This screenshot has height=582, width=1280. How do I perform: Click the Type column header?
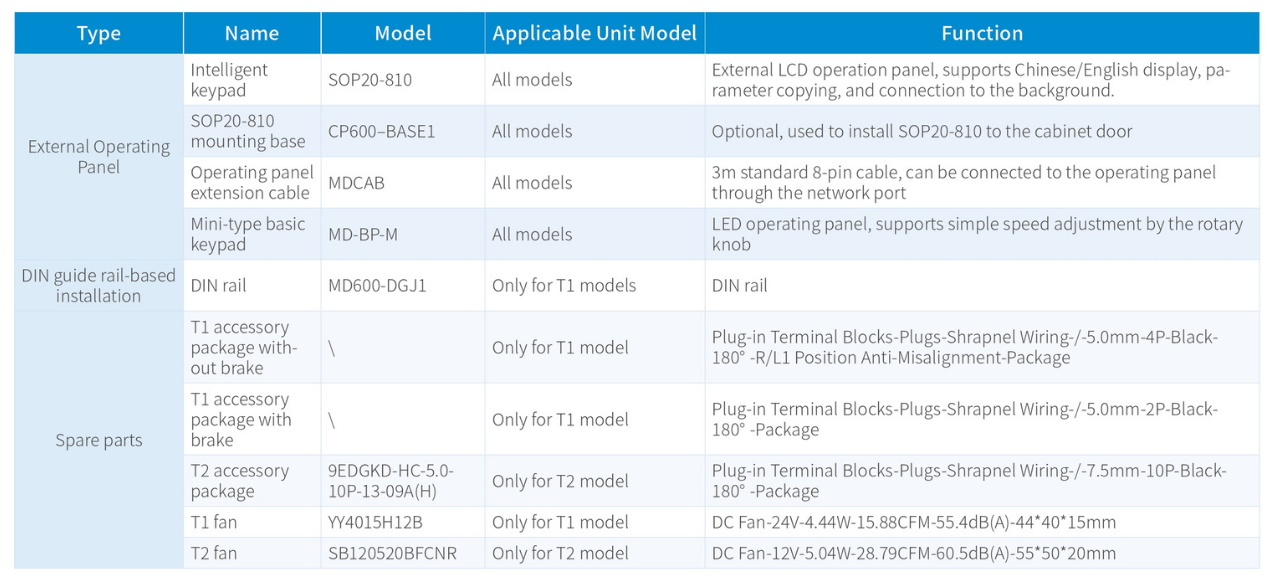point(98,33)
